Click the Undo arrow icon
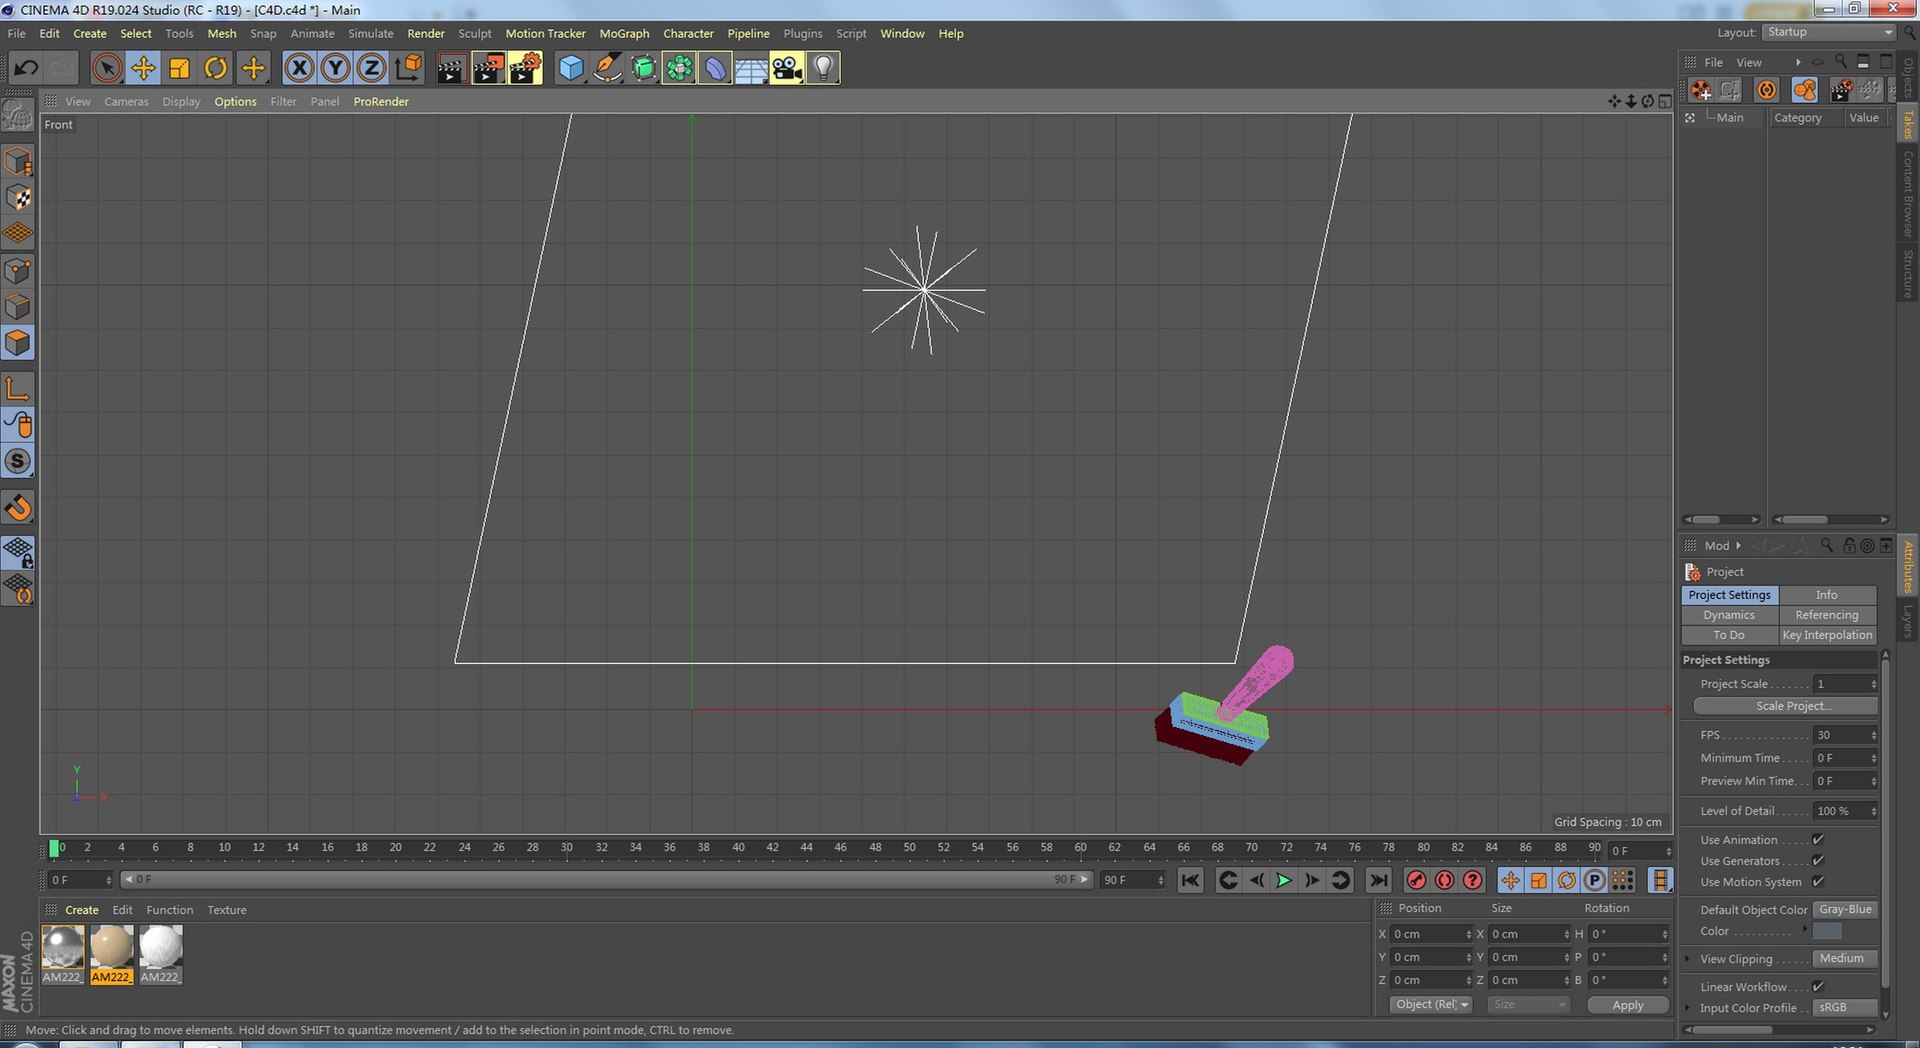 point(26,68)
